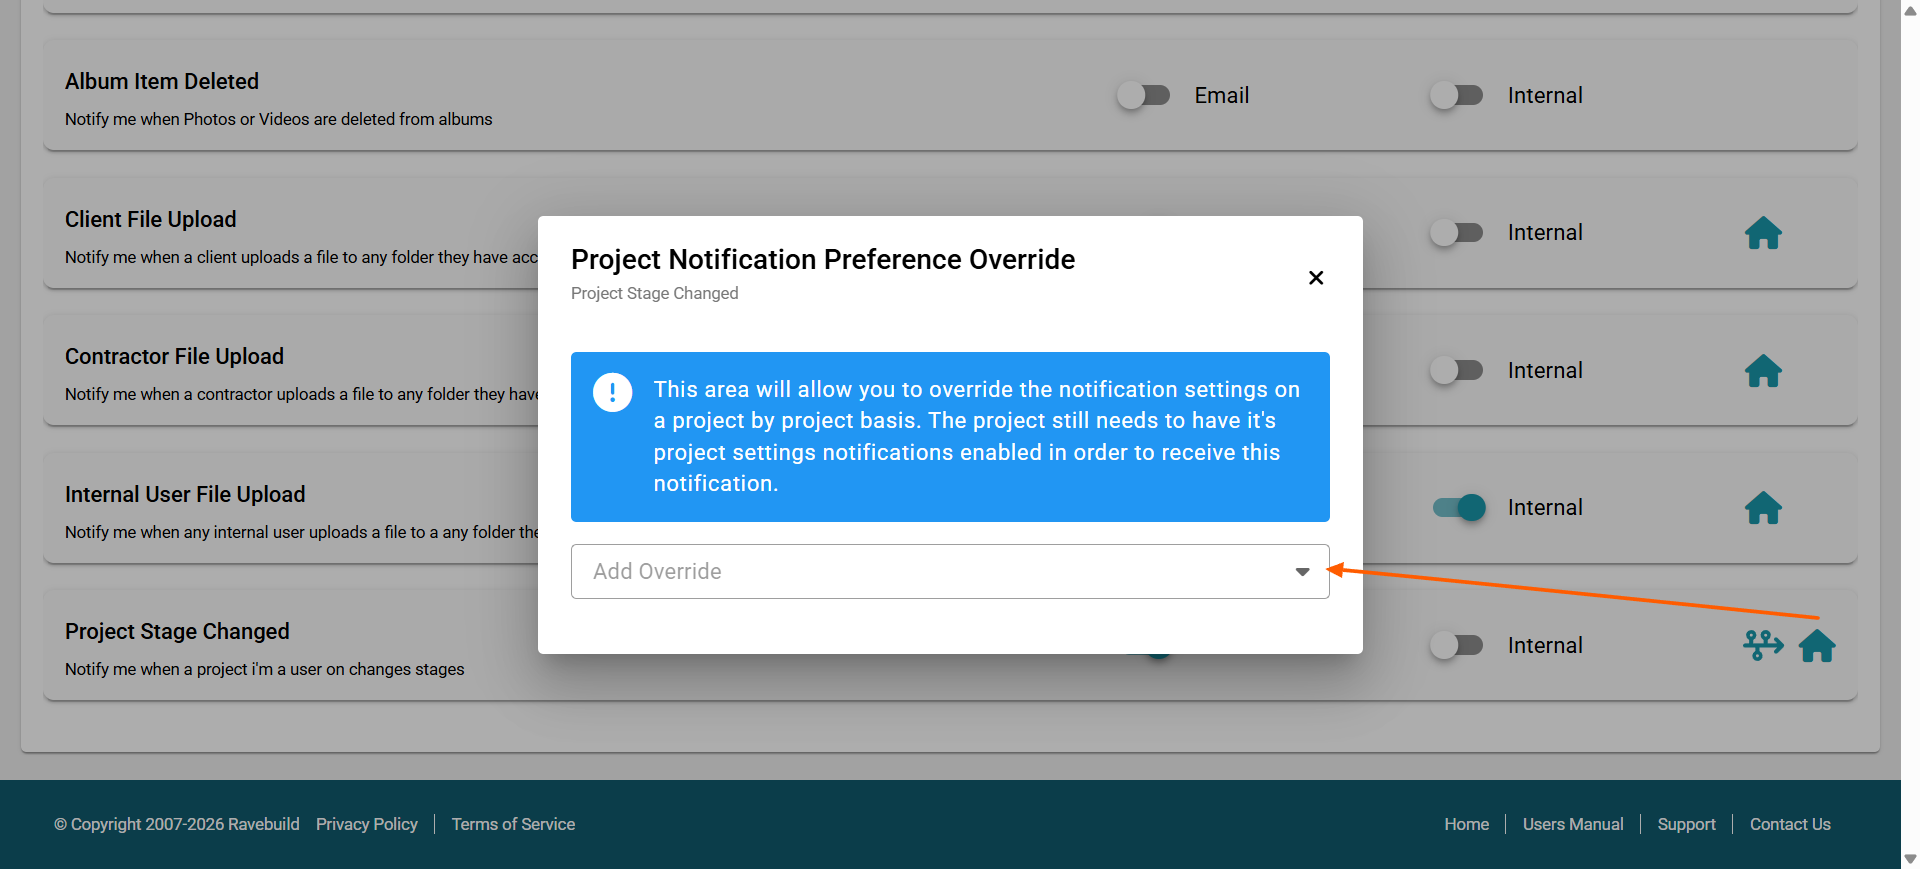Click 'Notify me when Photos or Videos are deleted' text
1920x869 pixels.
click(279, 119)
